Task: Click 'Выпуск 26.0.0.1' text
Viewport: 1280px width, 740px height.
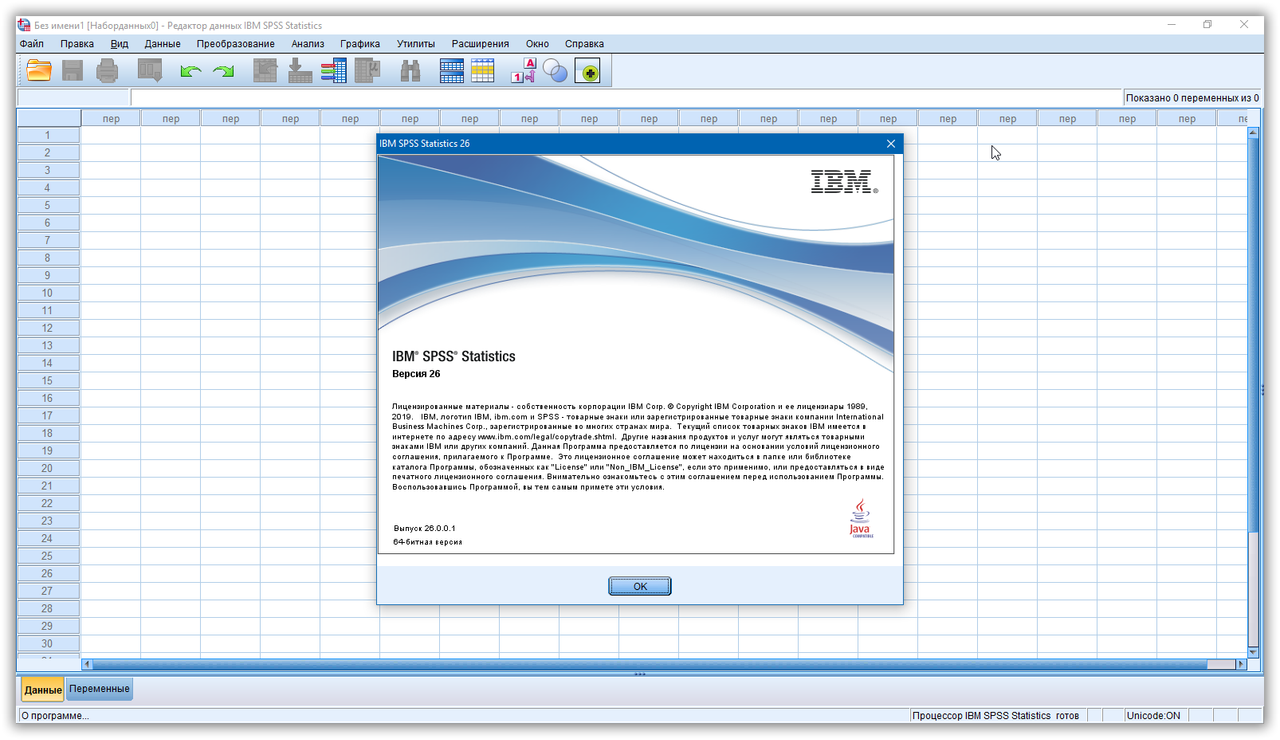Action: tap(425, 528)
